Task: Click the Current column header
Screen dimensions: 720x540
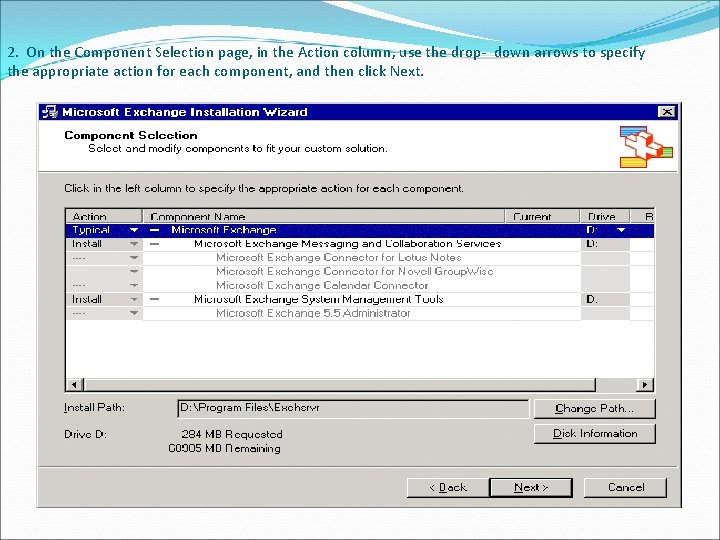Action: [542, 216]
